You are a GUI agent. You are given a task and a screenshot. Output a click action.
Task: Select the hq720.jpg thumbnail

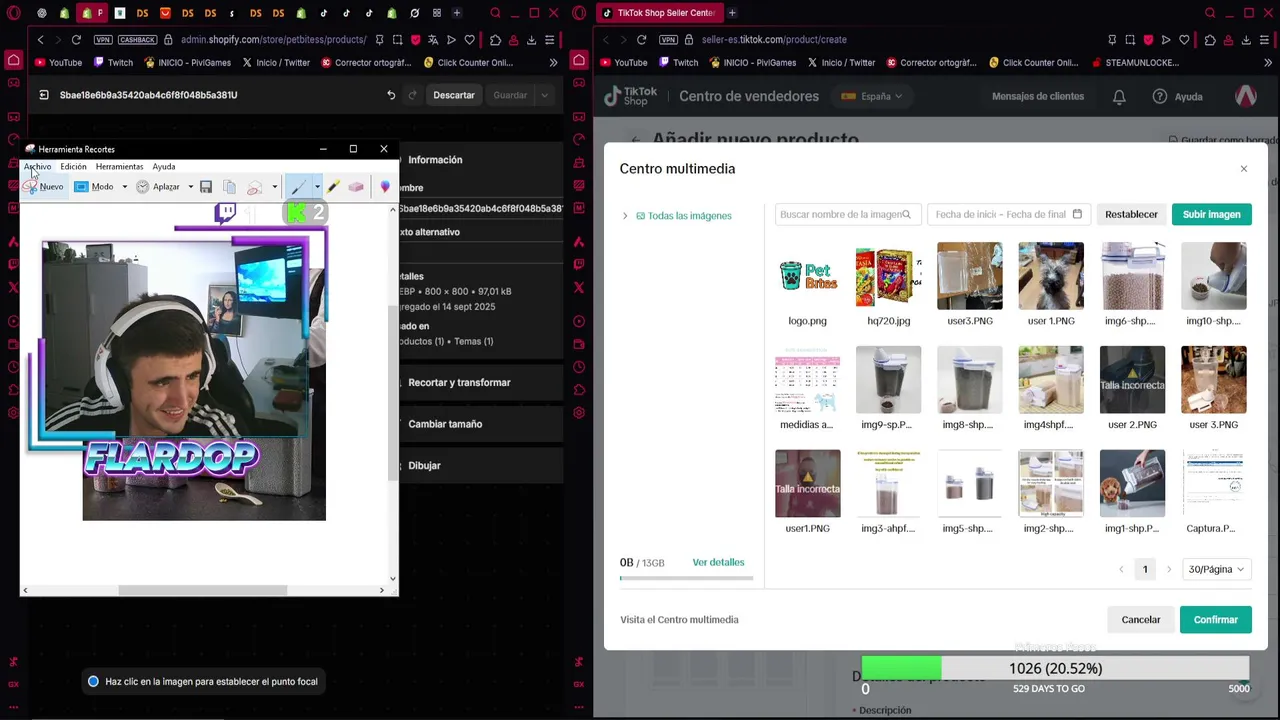[x=888, y=276]
